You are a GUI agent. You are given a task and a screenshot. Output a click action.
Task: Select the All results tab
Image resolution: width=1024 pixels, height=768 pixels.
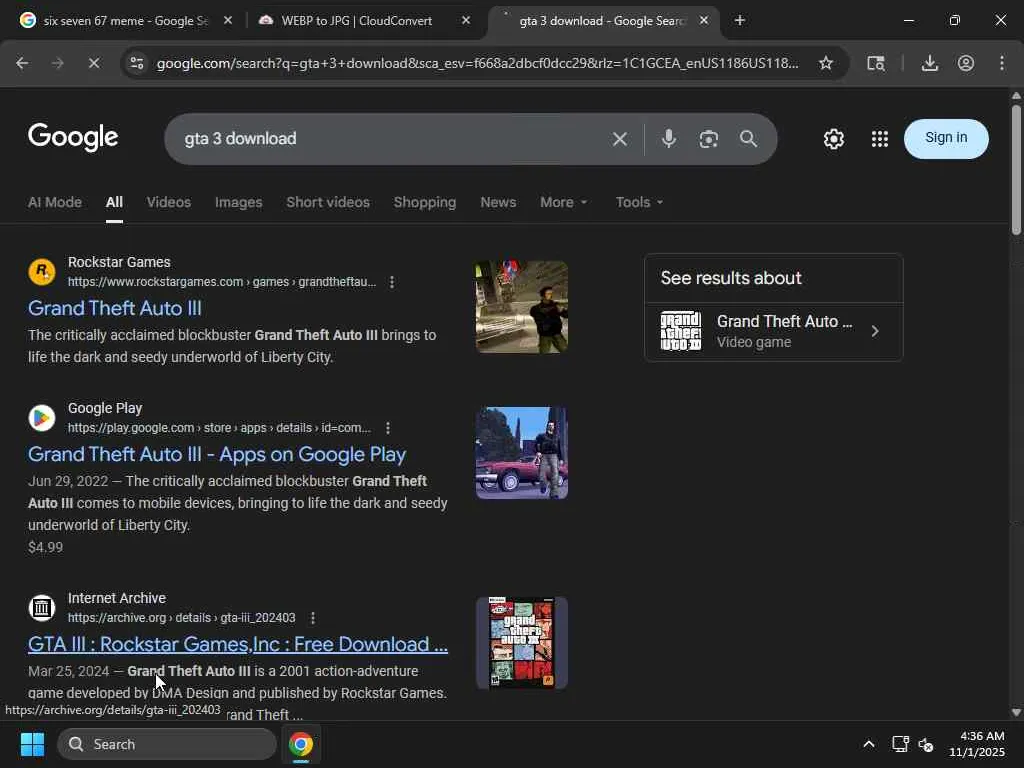click(114, 202)
